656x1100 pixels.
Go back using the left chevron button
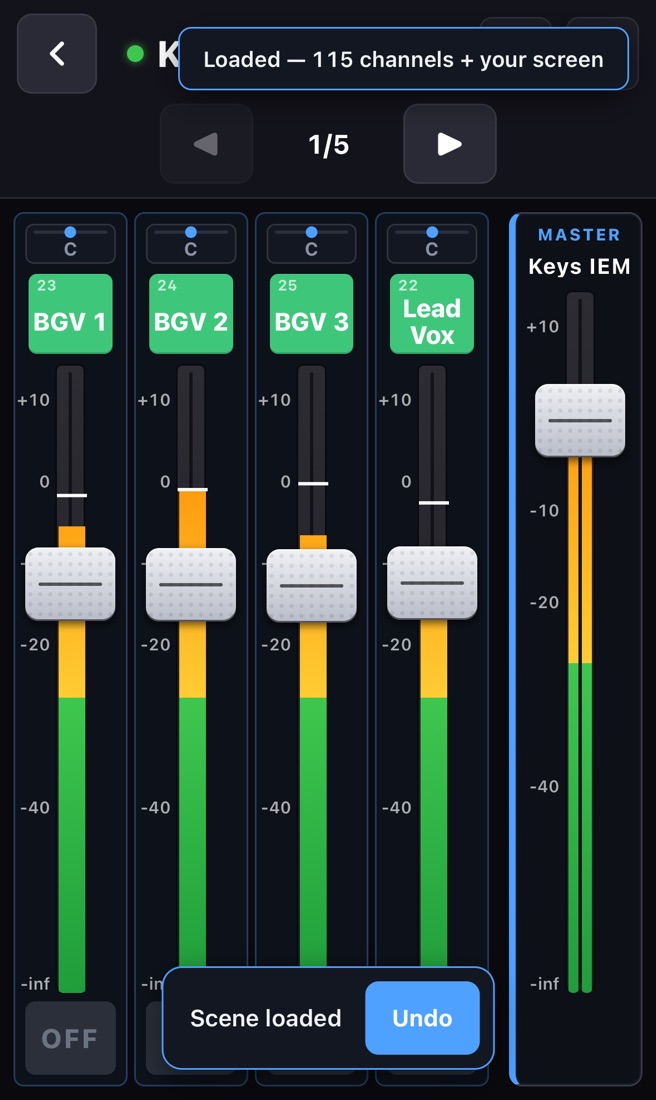pyautogui.click(x=57, y=53)
